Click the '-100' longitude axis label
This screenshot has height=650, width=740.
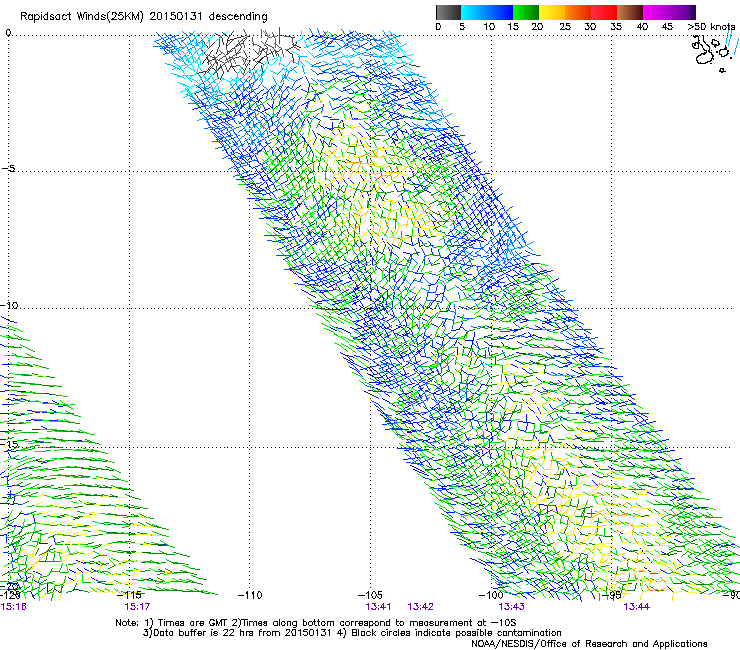click(491, 595)
